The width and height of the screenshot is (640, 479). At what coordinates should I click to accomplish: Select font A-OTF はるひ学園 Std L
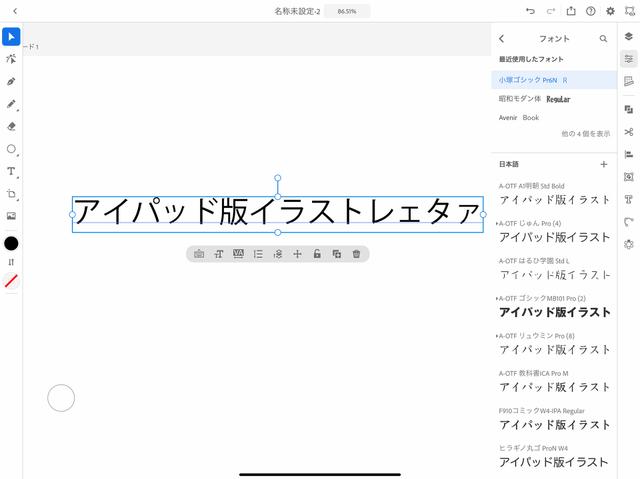(554, 269)
